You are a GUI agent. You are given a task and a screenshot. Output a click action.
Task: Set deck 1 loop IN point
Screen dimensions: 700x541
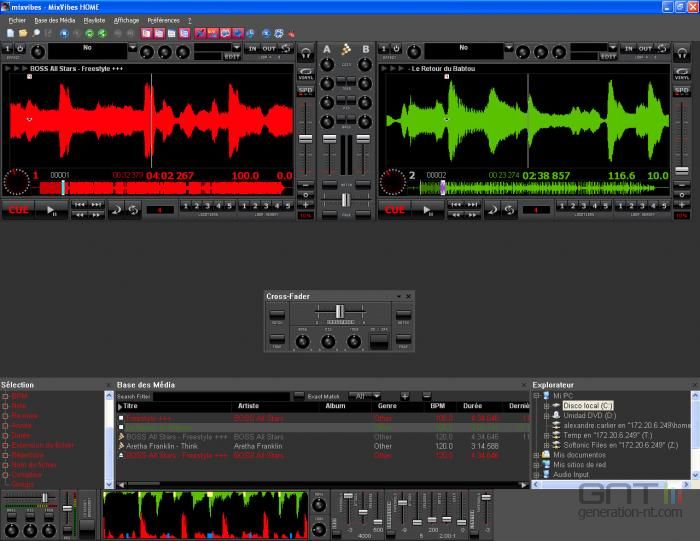(252, 48)
